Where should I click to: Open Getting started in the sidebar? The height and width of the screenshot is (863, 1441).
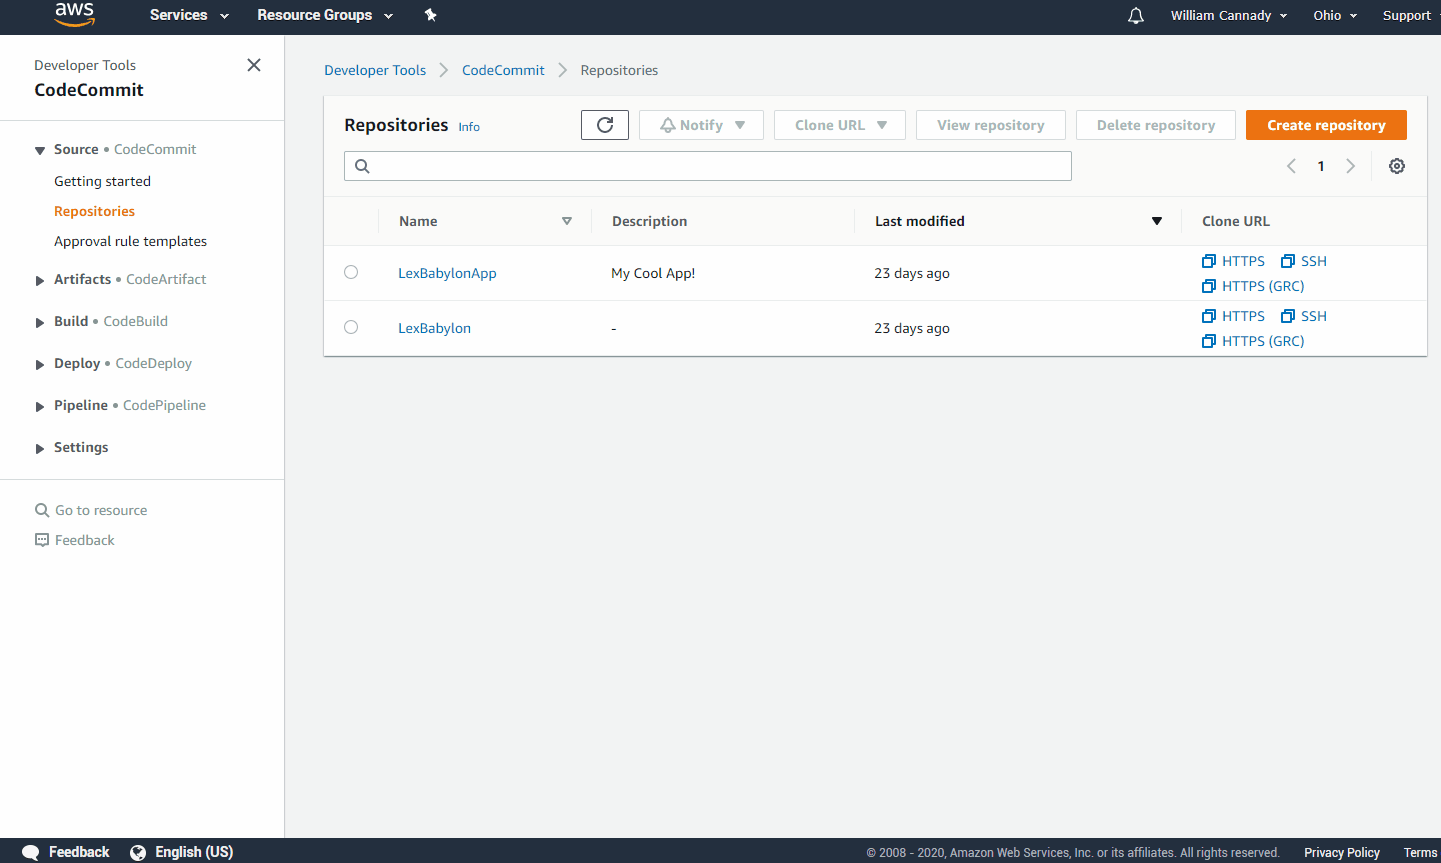click(102, 181)
